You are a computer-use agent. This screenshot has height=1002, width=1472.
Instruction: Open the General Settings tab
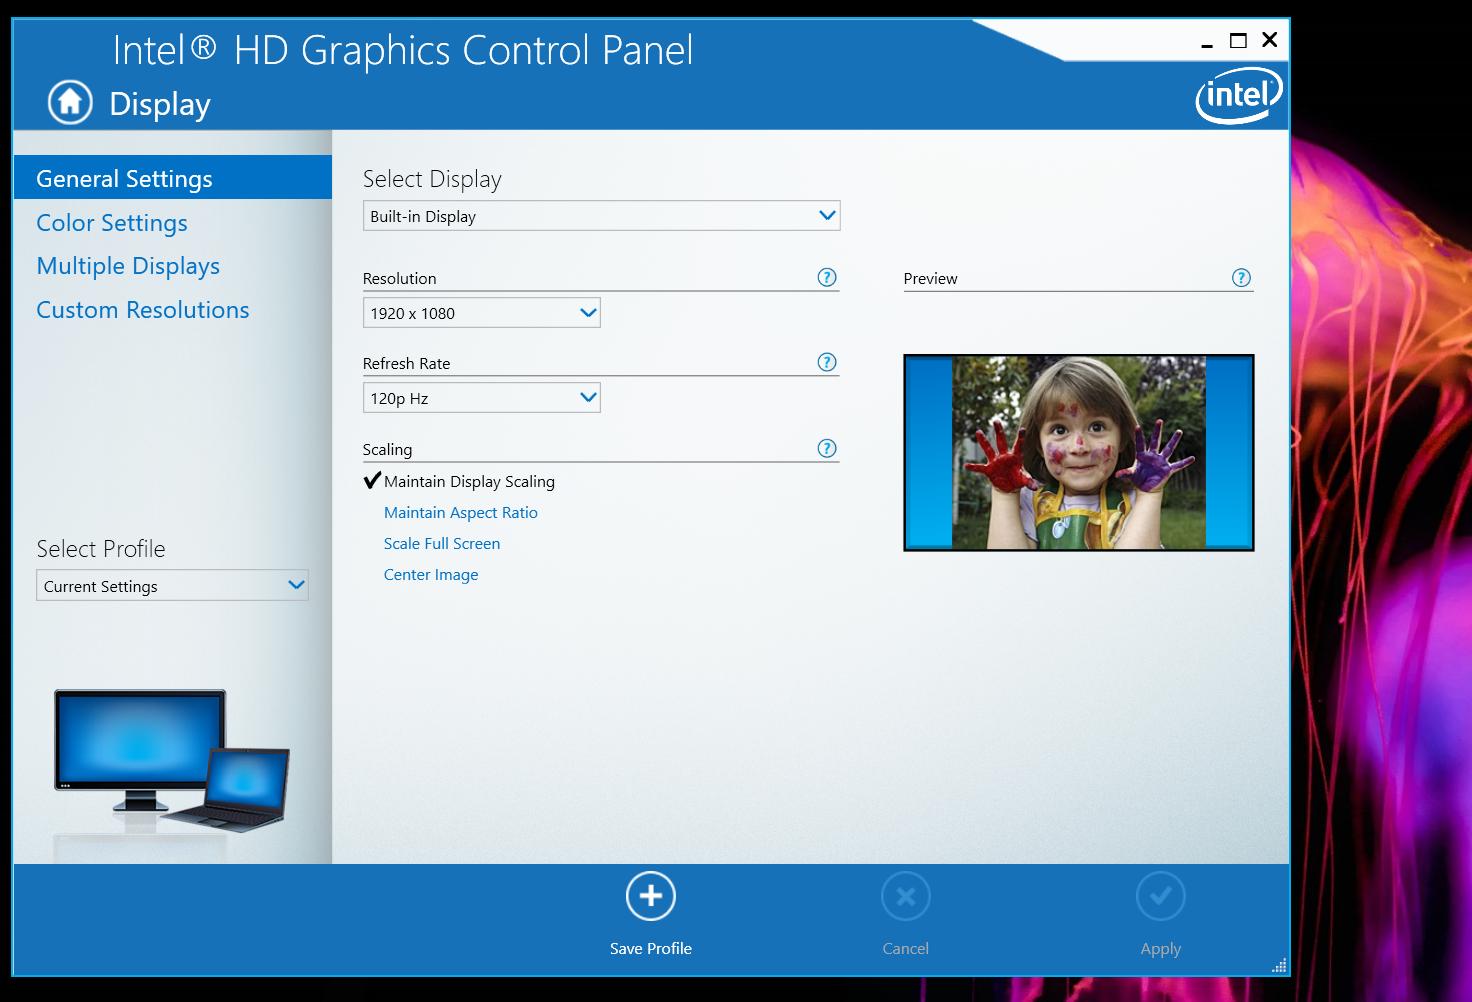(173, 178)
